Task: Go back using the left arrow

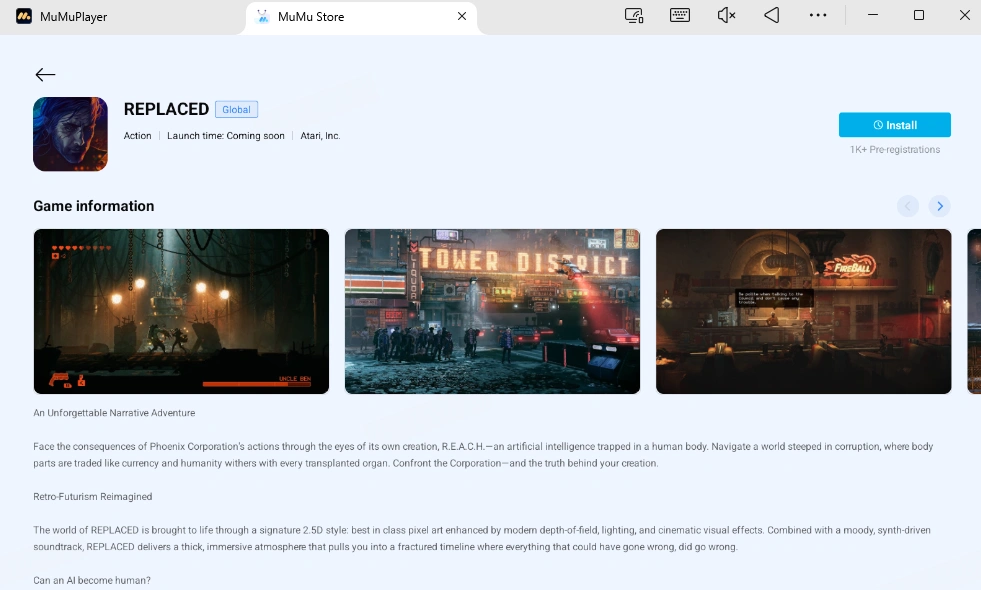Action: coord(45,75)
